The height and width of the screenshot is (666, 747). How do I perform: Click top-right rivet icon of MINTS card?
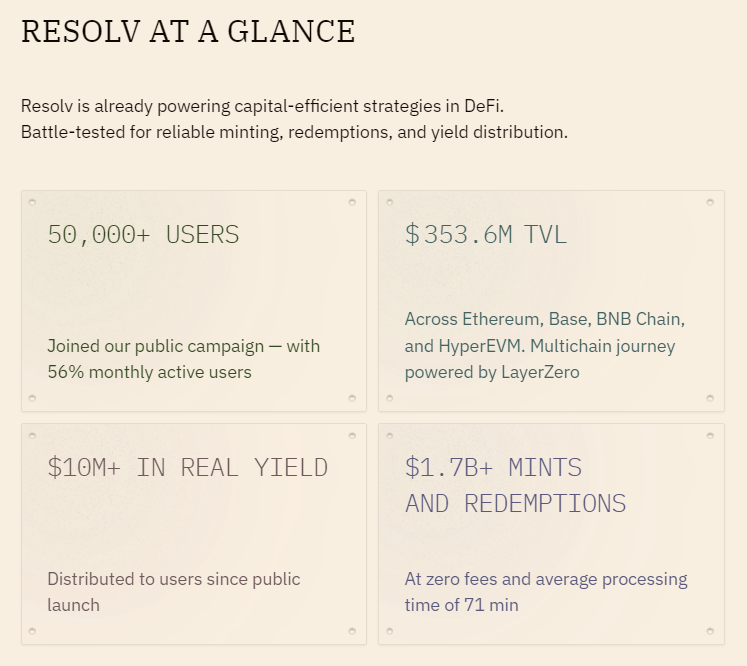(710, 435)
